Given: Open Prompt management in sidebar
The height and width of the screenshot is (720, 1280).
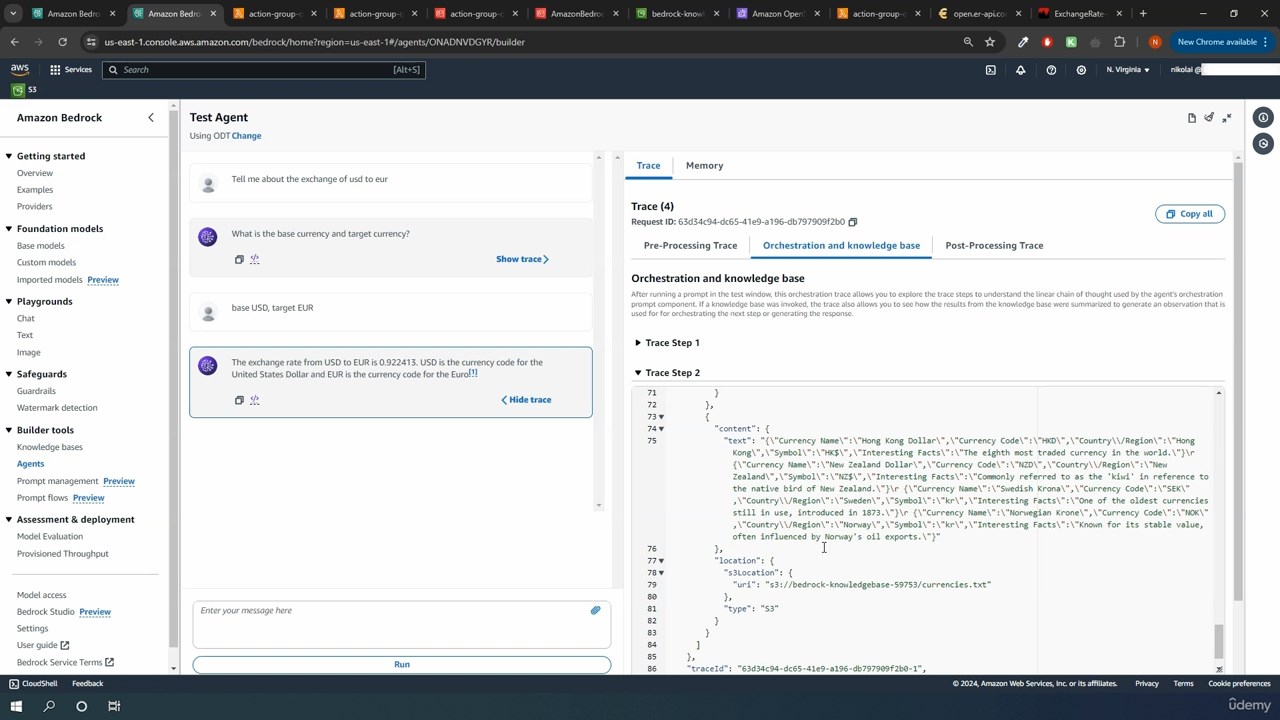Looking at the screenshot, I should tap(58, 481).
